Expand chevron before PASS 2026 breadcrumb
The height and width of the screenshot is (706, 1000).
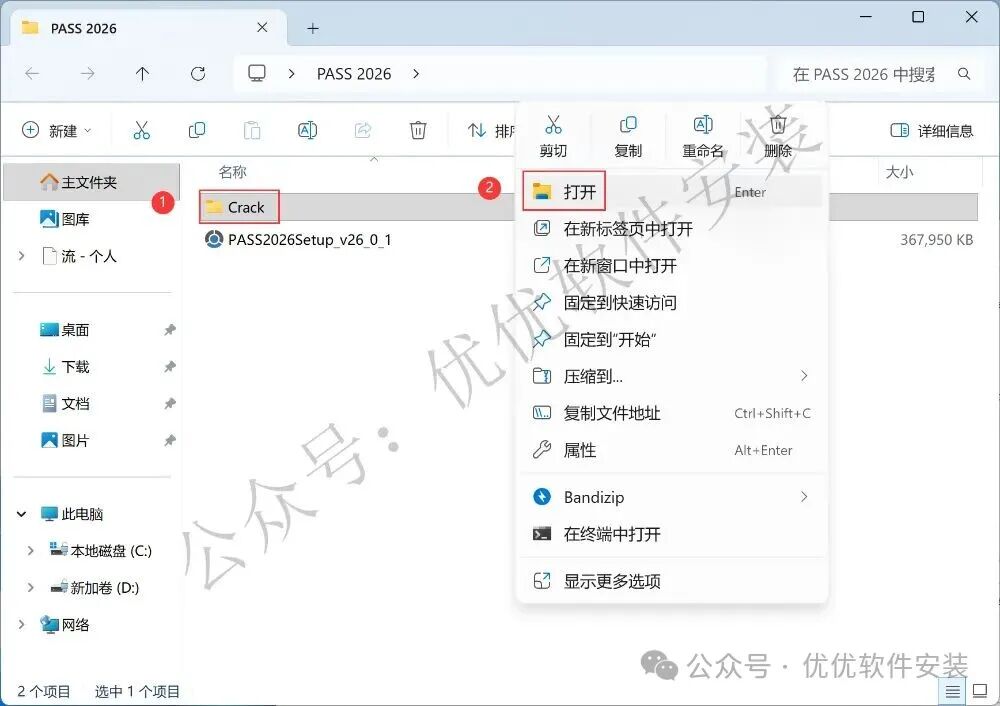291,74
